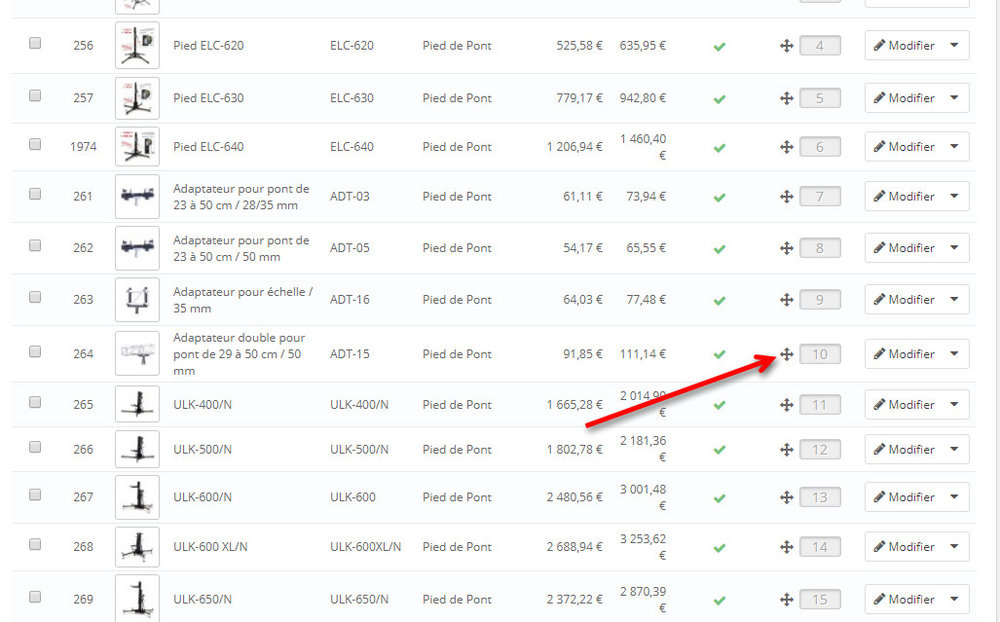1000x622 pixels.
Task: Click the move handle for product 263
Action: (786, 300)
